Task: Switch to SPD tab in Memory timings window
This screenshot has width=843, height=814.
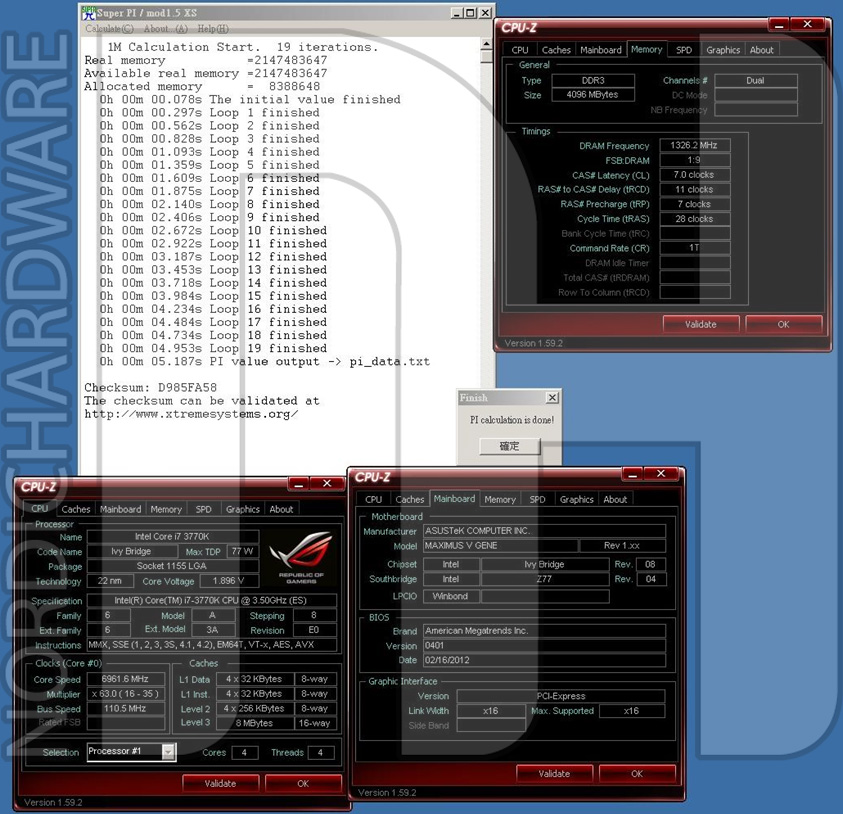Action: (x=683, y=50)
